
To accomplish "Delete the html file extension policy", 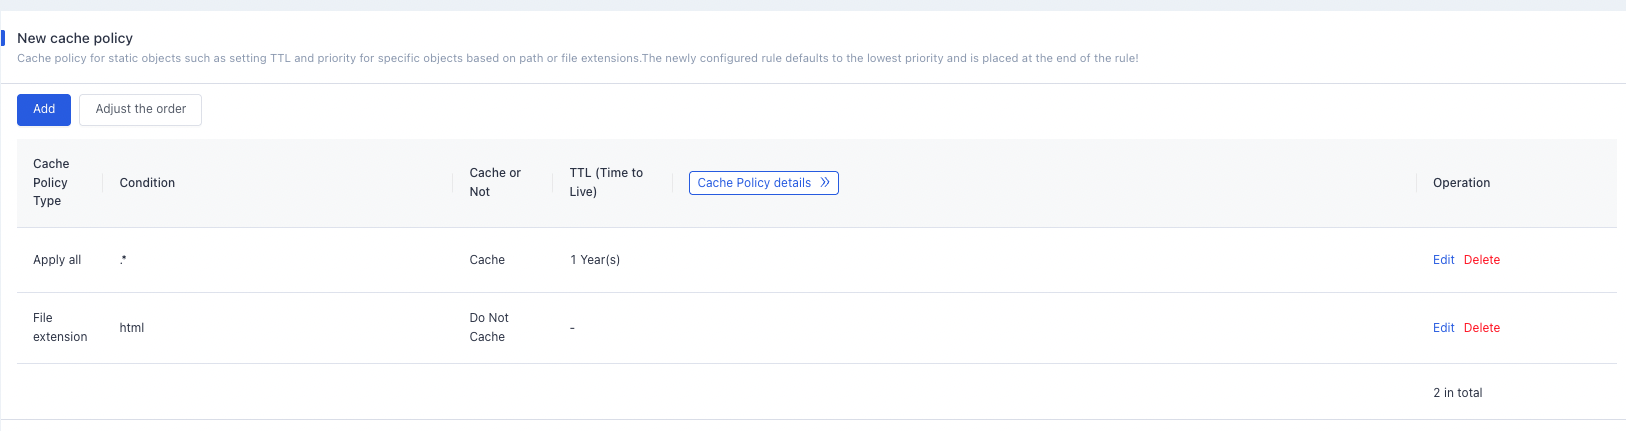I will (1481, 328).
